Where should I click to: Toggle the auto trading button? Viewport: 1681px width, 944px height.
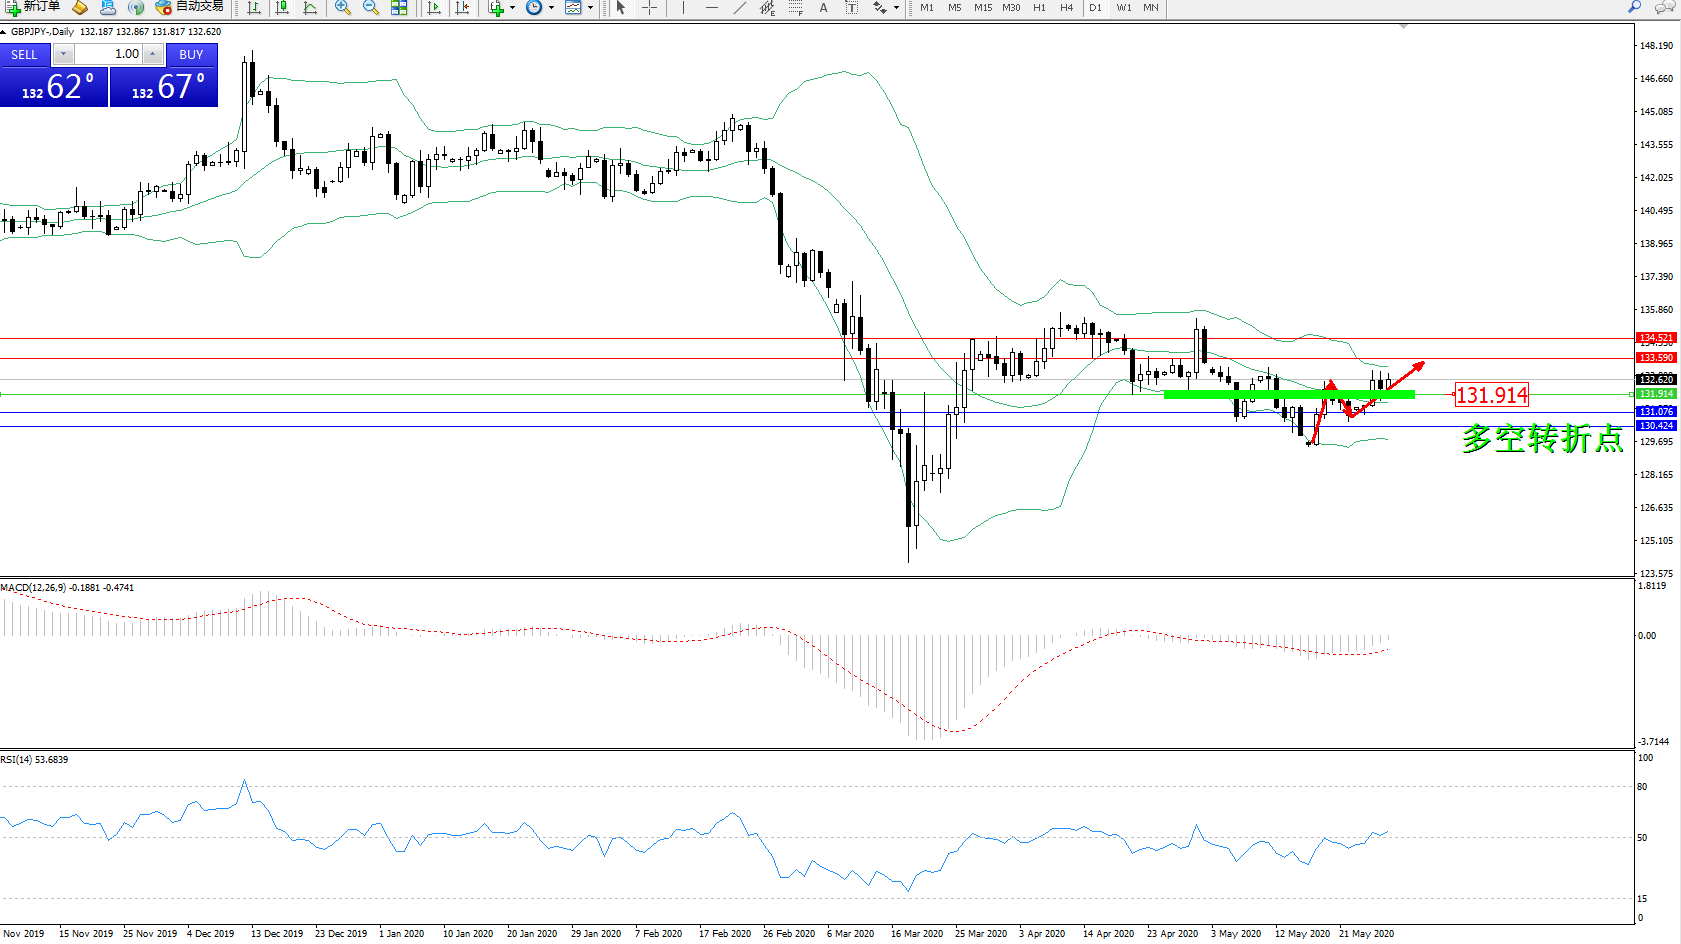coord(190,7)
